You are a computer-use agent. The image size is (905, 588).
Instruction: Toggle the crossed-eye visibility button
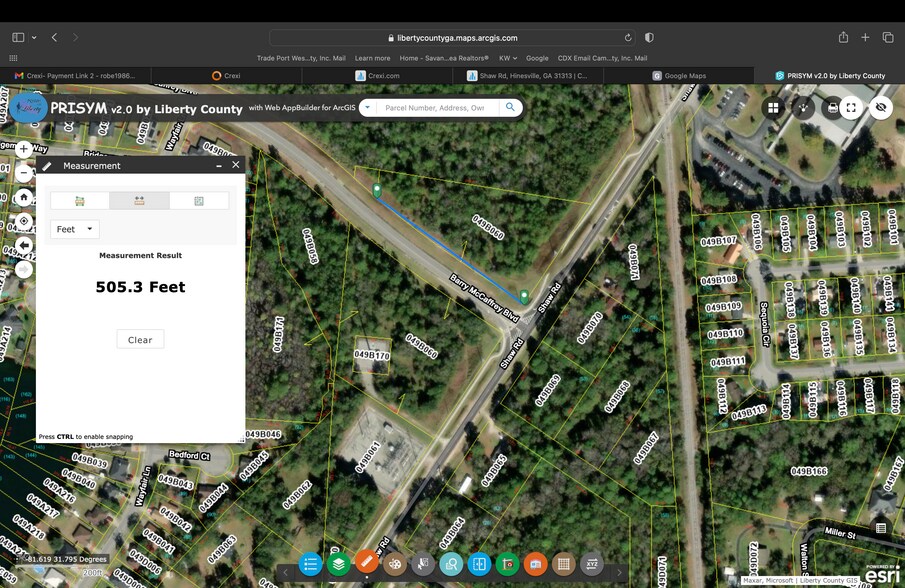coord(881,107)
